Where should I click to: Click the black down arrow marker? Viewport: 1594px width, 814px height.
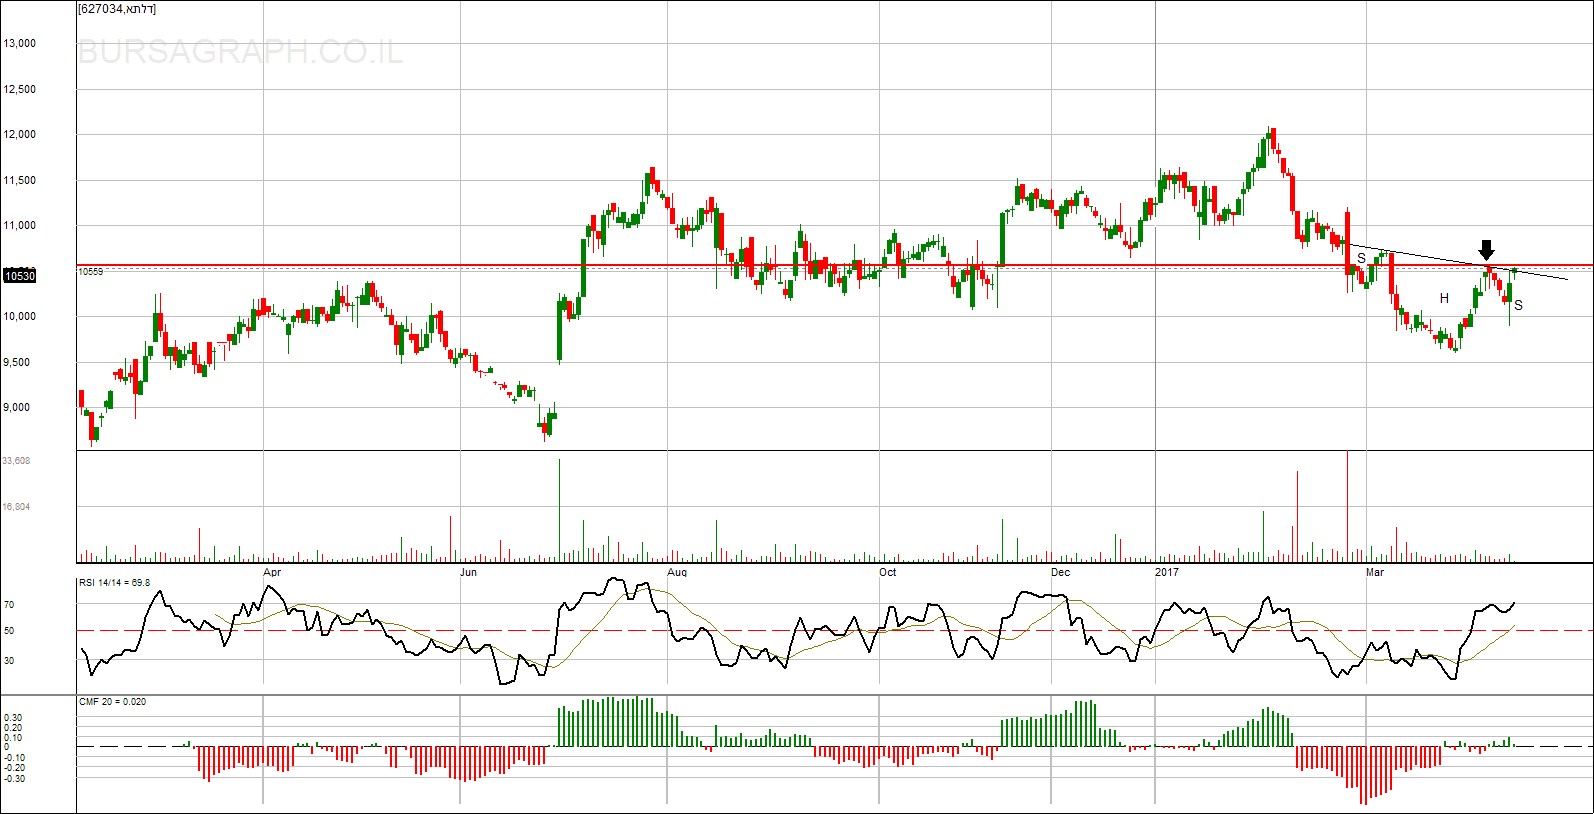tap(1486, 250)
